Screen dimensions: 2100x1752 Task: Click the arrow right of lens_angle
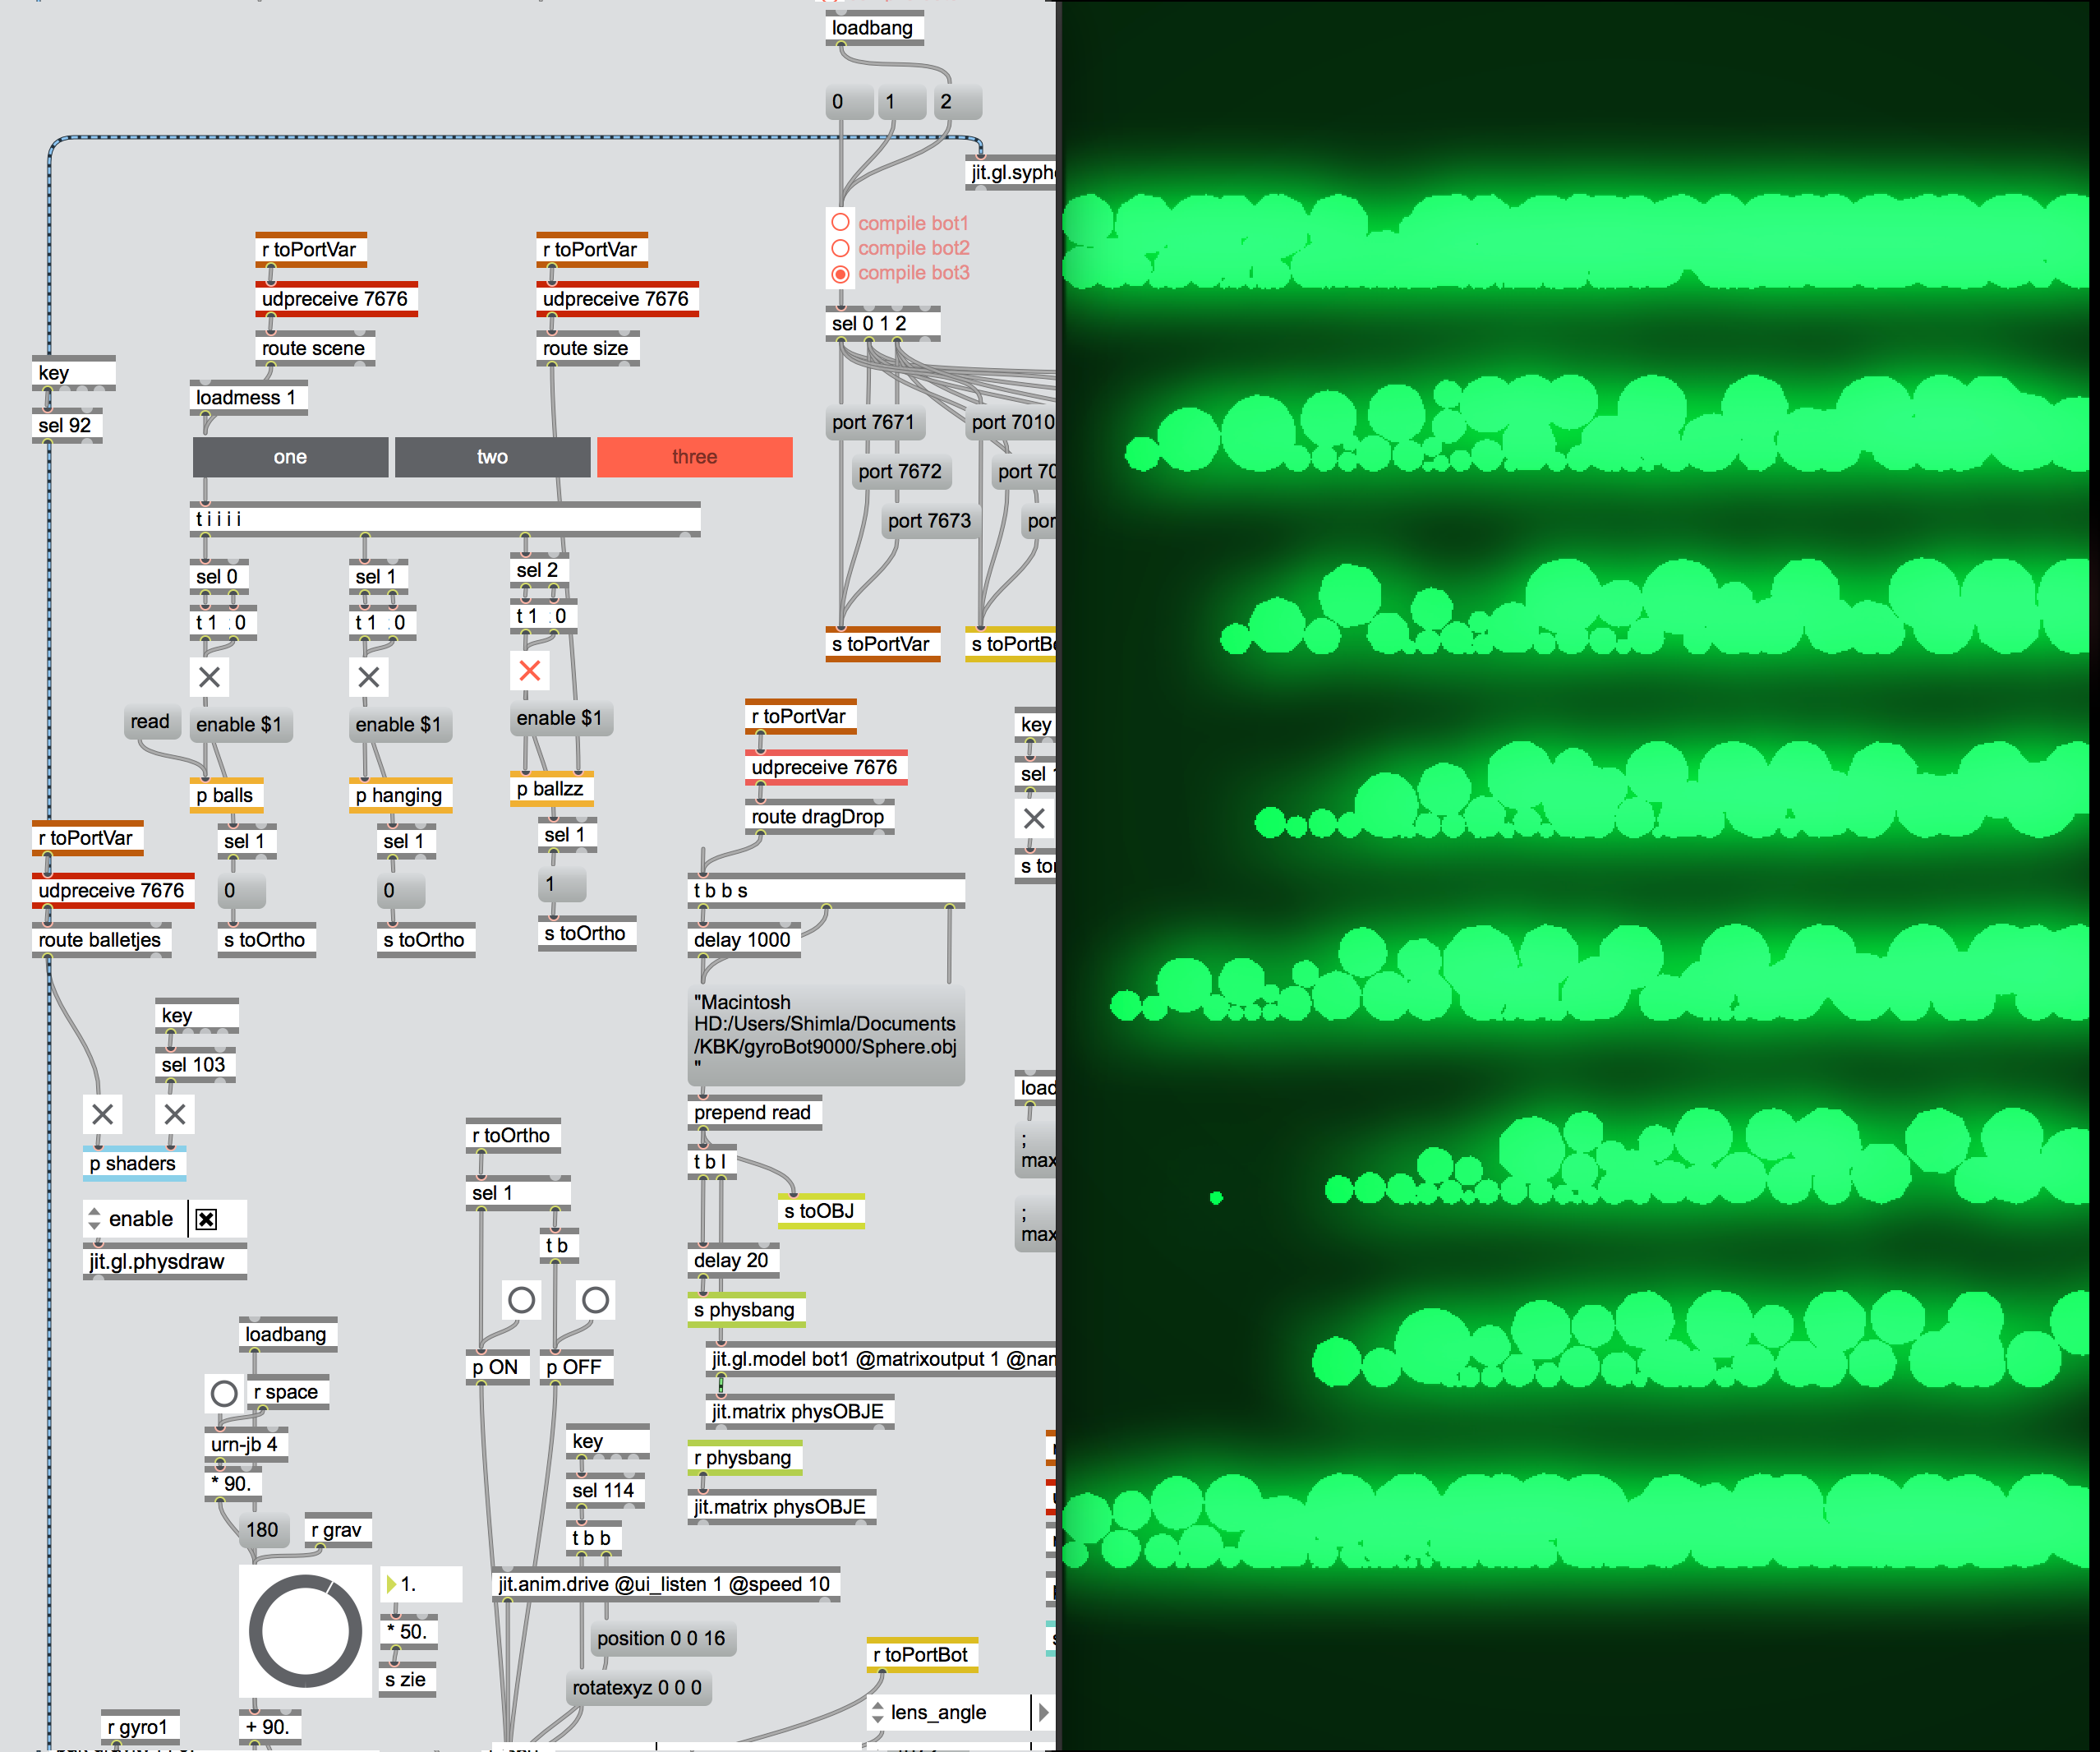point(1043,1712)
